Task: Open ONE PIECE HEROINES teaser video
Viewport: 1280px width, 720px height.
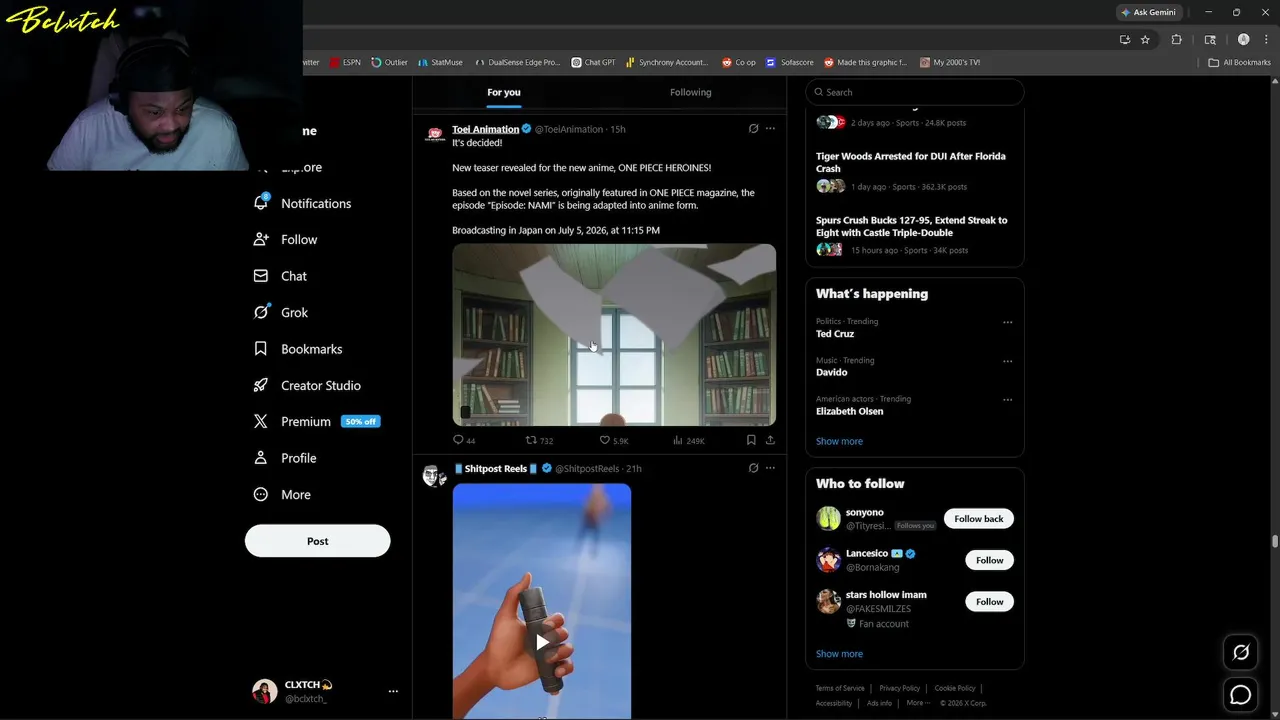Action: pos(614,335)
